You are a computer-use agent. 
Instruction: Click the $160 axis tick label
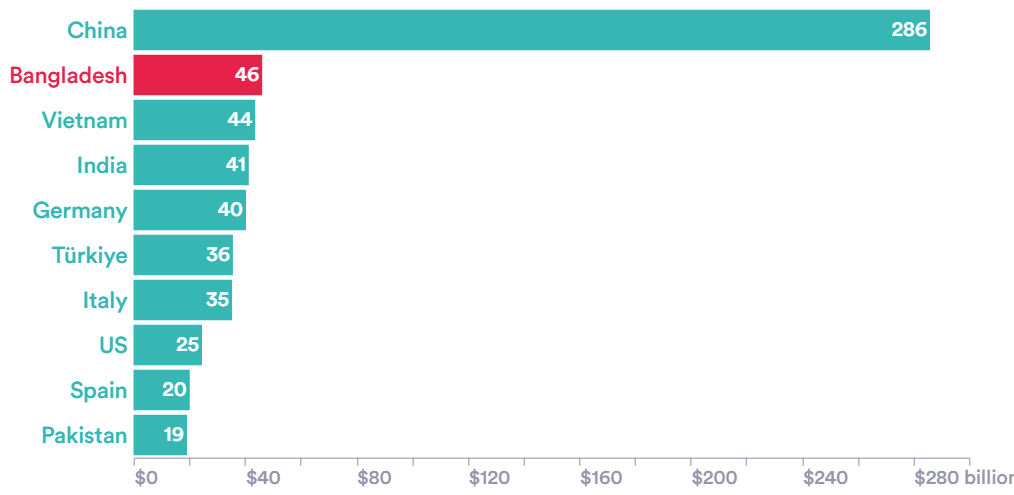pyautogui.click(x=601, y=478)
